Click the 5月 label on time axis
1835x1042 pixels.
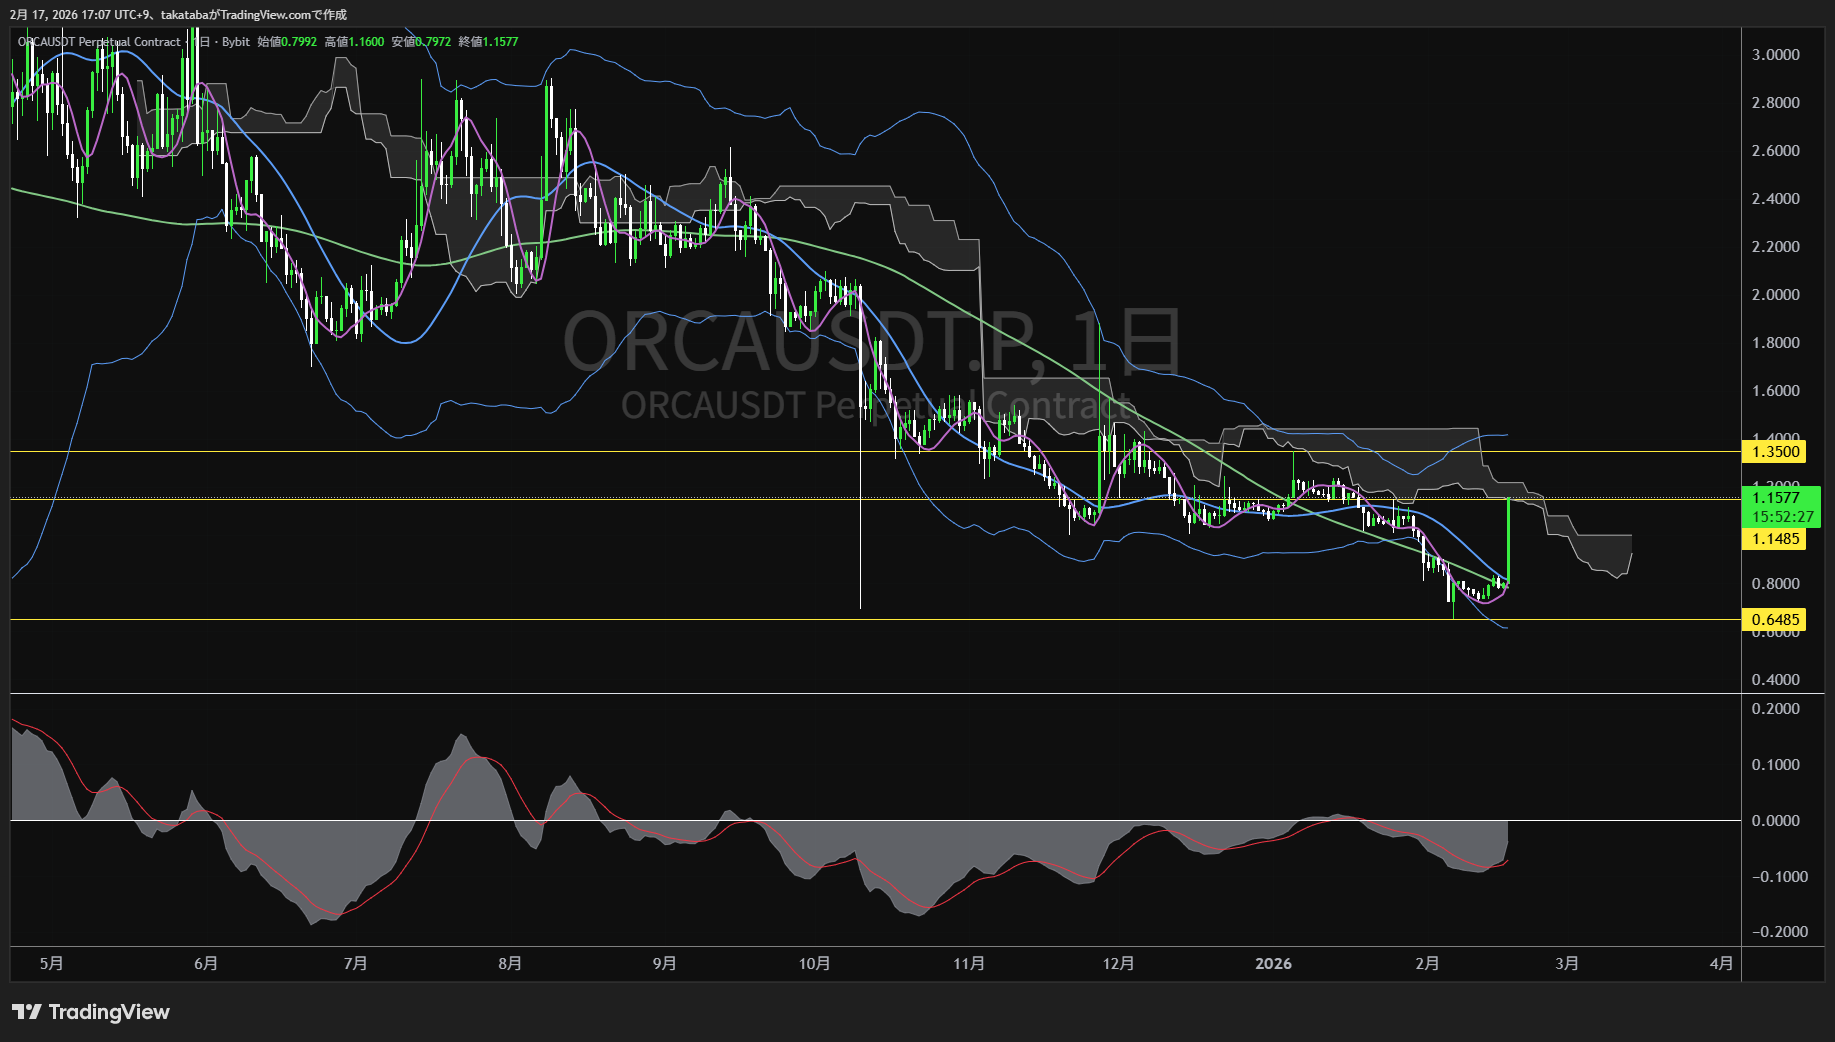point(51,963)
